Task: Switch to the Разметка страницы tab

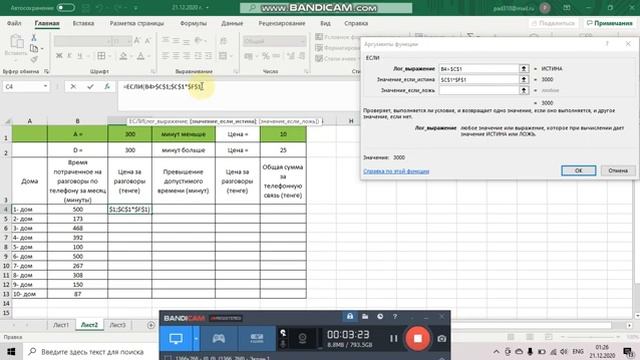Action: click(x=137, y=23)
